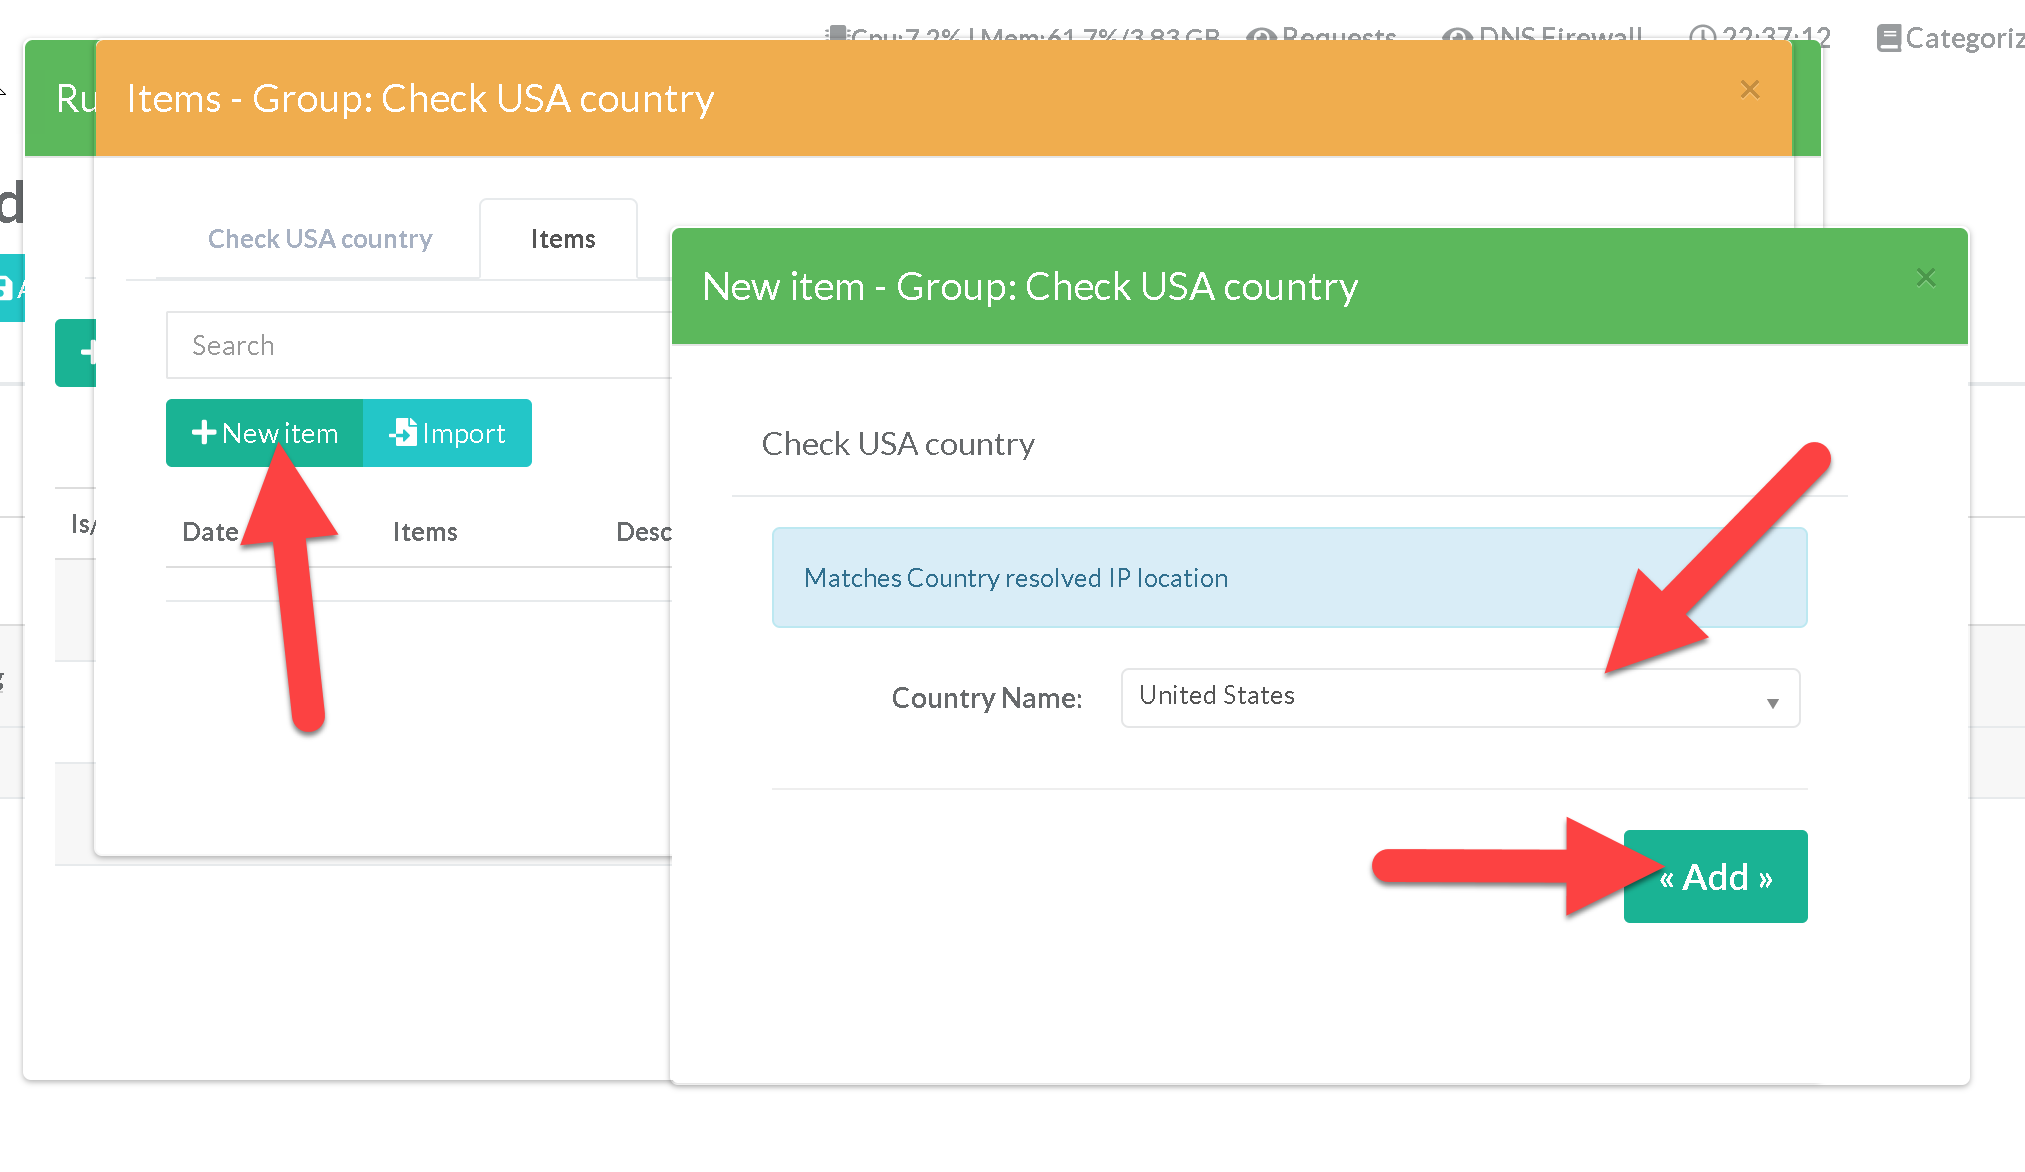The image size is (2025, 1172).
Task: Focus the Search input field
Action: (420, 345)
